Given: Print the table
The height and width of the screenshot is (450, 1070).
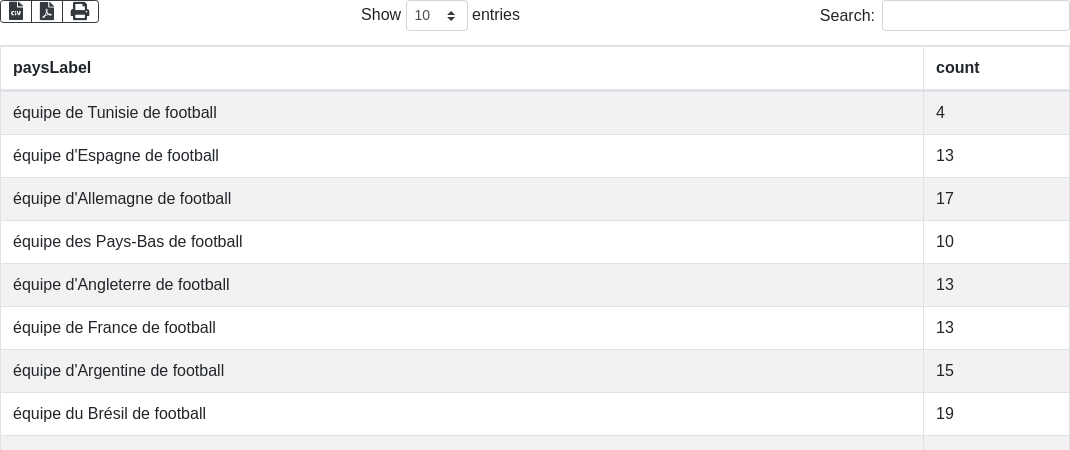Looking at the screenshot, I should coord(80,11).
